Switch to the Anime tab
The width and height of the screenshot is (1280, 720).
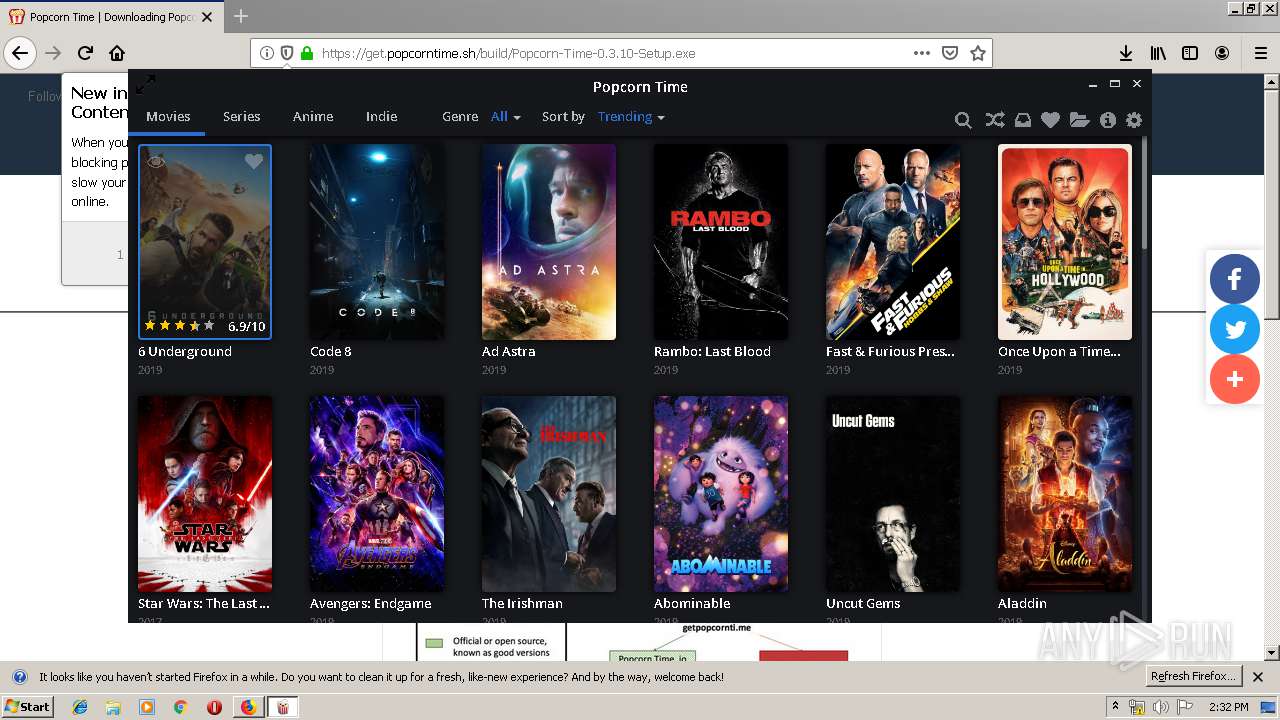coord(313,117)
